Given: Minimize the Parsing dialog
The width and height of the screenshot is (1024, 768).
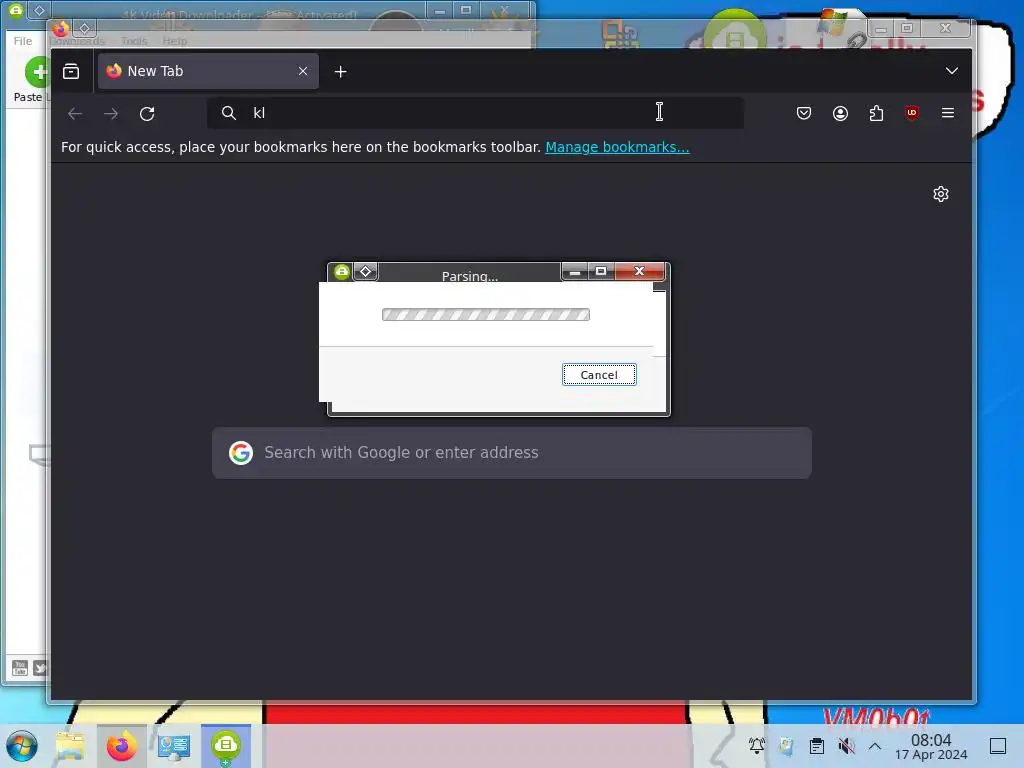Looking at the screenshot, I should click(x=575, y=271).
